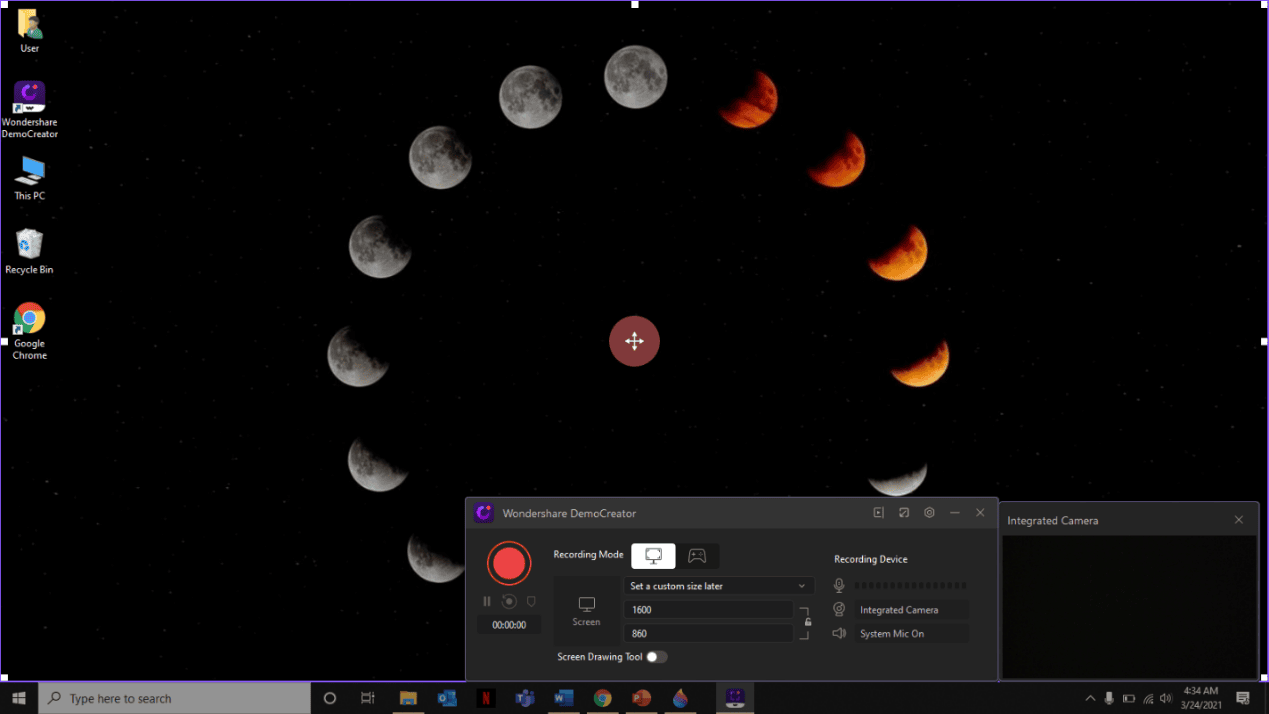Open Word from the taskbar
Viewport: 1269px width, 714px height.
[x=564, y=698]
